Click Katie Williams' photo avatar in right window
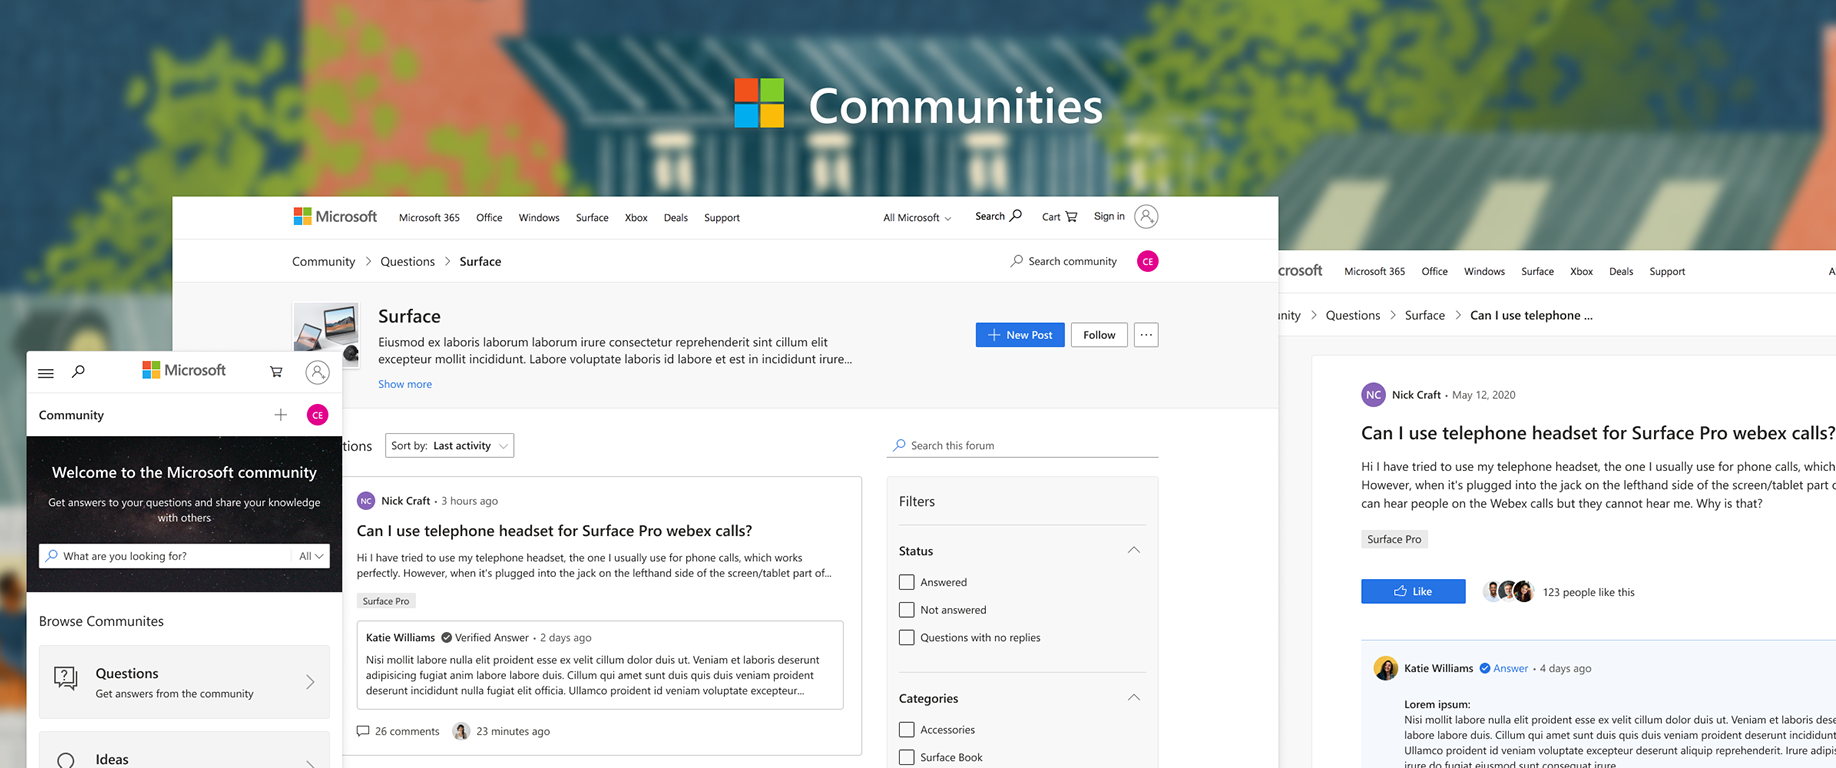This screenshot has width=1836, height=768. click(x=1386, y=668)
